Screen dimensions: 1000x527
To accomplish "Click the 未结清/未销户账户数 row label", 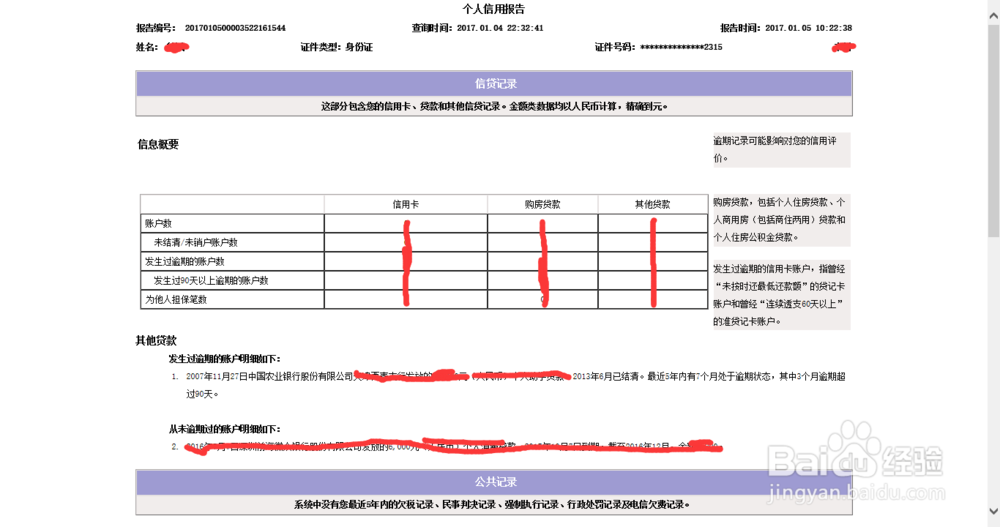I will click(x=196, y=242).
